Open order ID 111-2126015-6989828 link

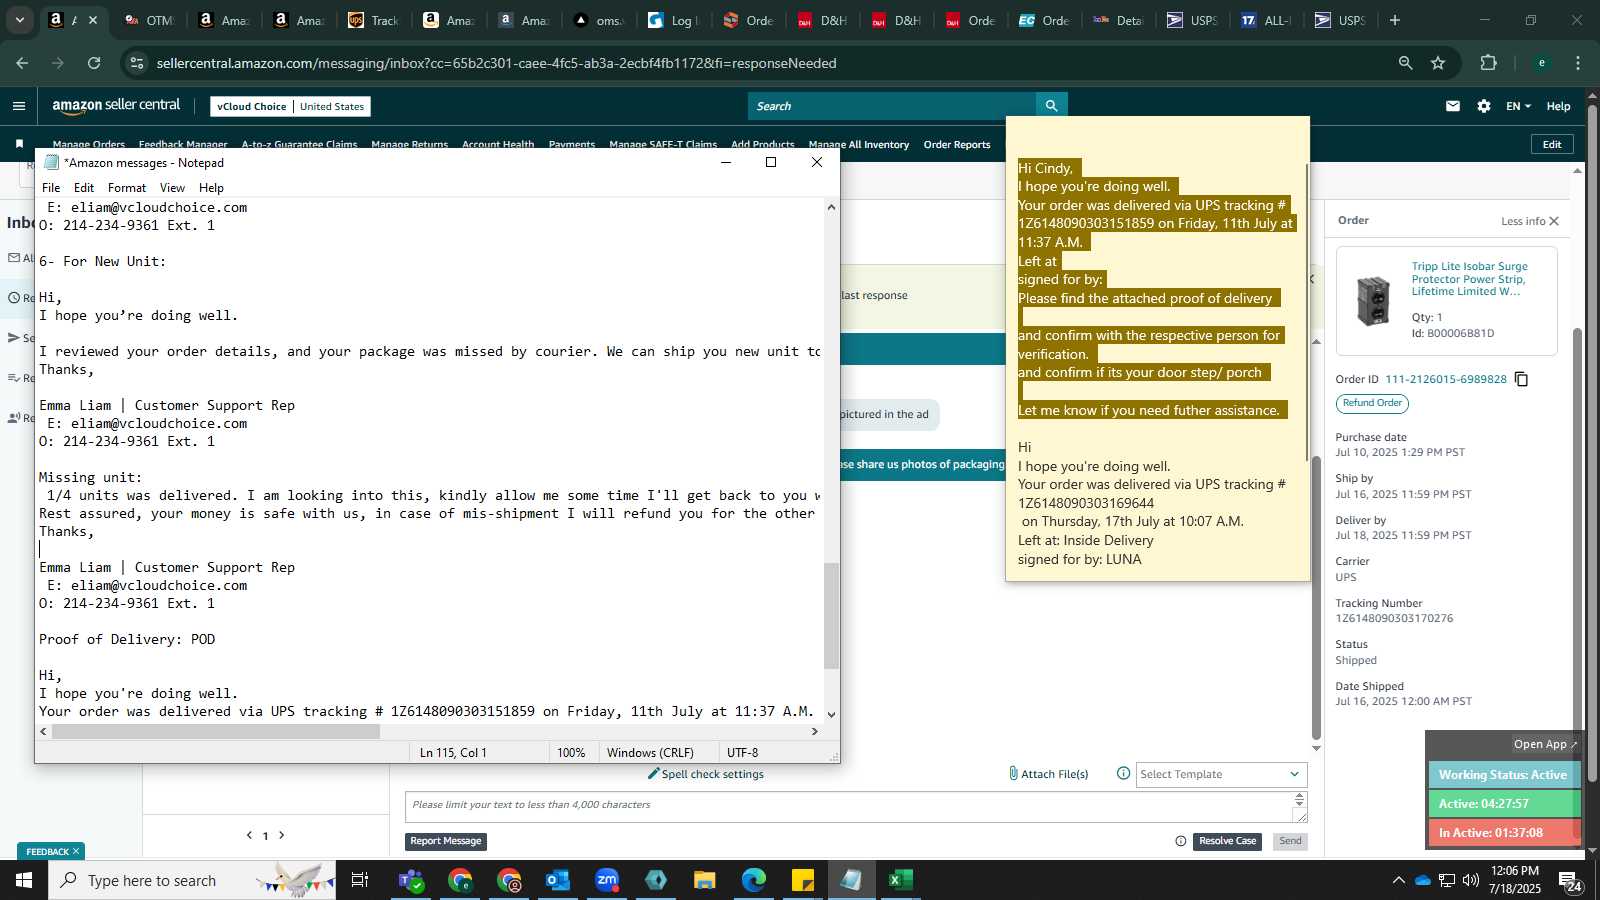[1445, 379]
